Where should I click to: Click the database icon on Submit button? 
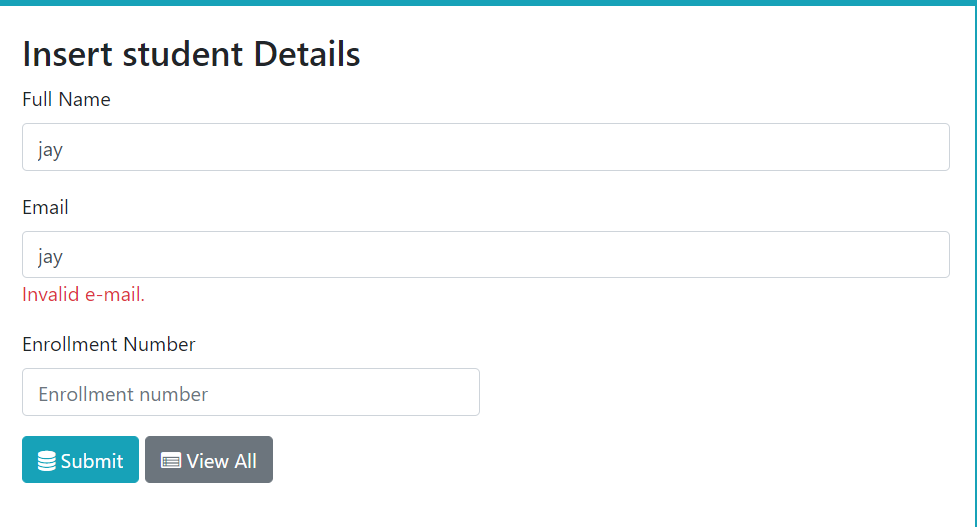(x=47, y=461)
